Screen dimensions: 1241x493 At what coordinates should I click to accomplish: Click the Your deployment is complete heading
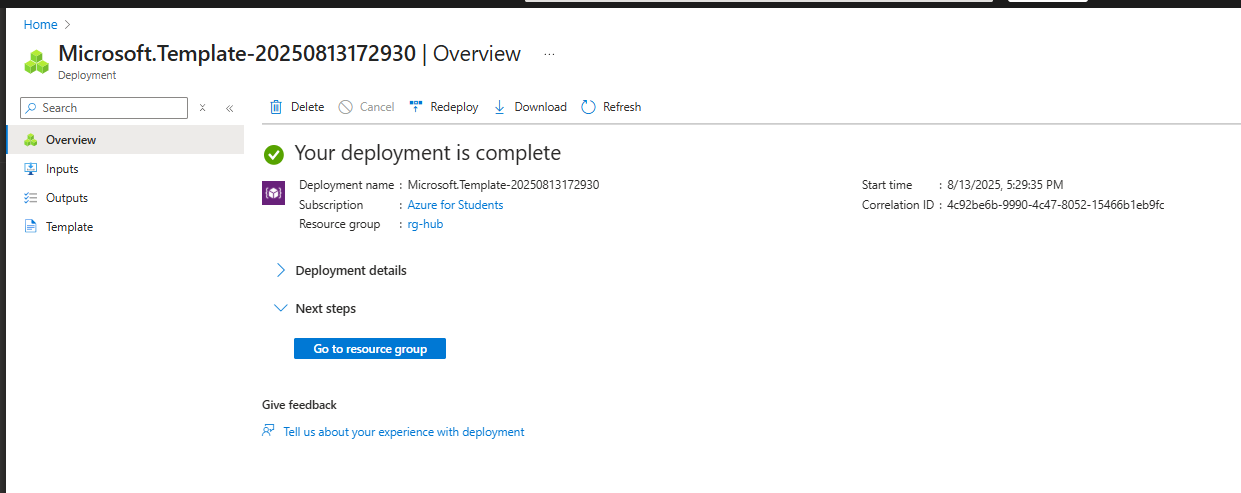click(x=428, y=153)
